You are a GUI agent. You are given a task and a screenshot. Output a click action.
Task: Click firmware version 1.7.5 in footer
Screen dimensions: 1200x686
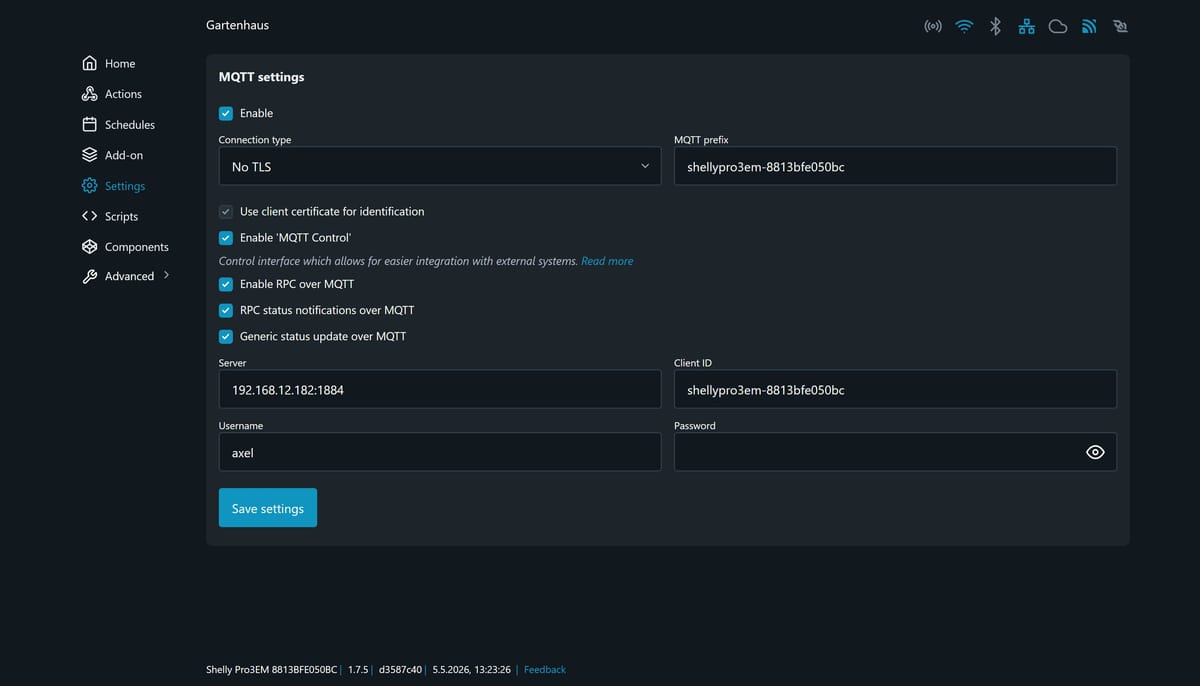pyautogui.click(x=358, y=670)
